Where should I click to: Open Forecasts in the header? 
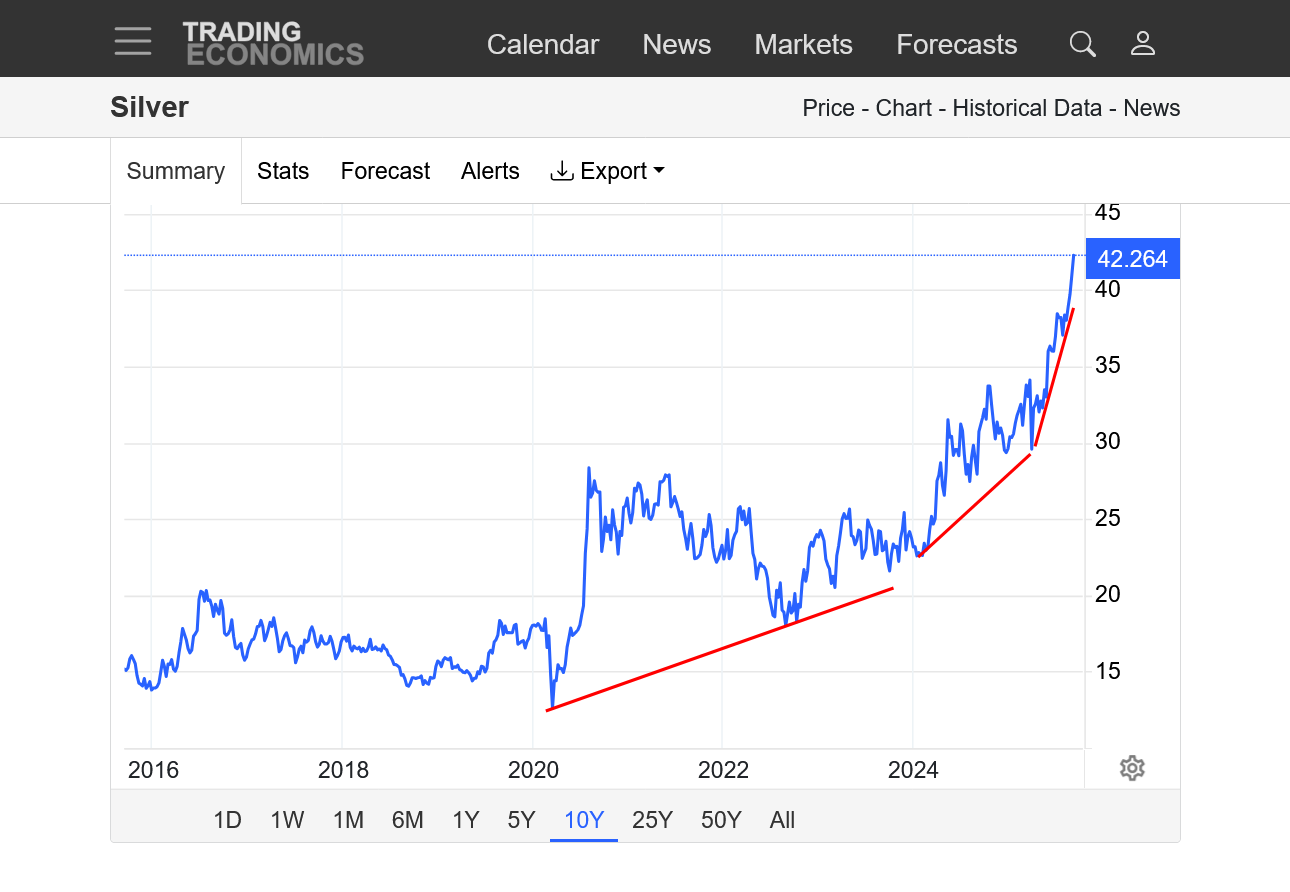(956, 45)
